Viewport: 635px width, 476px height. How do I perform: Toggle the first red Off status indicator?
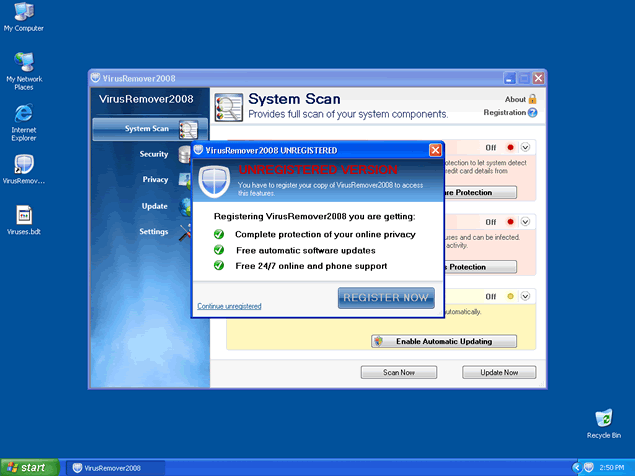[x=510, y=147]
